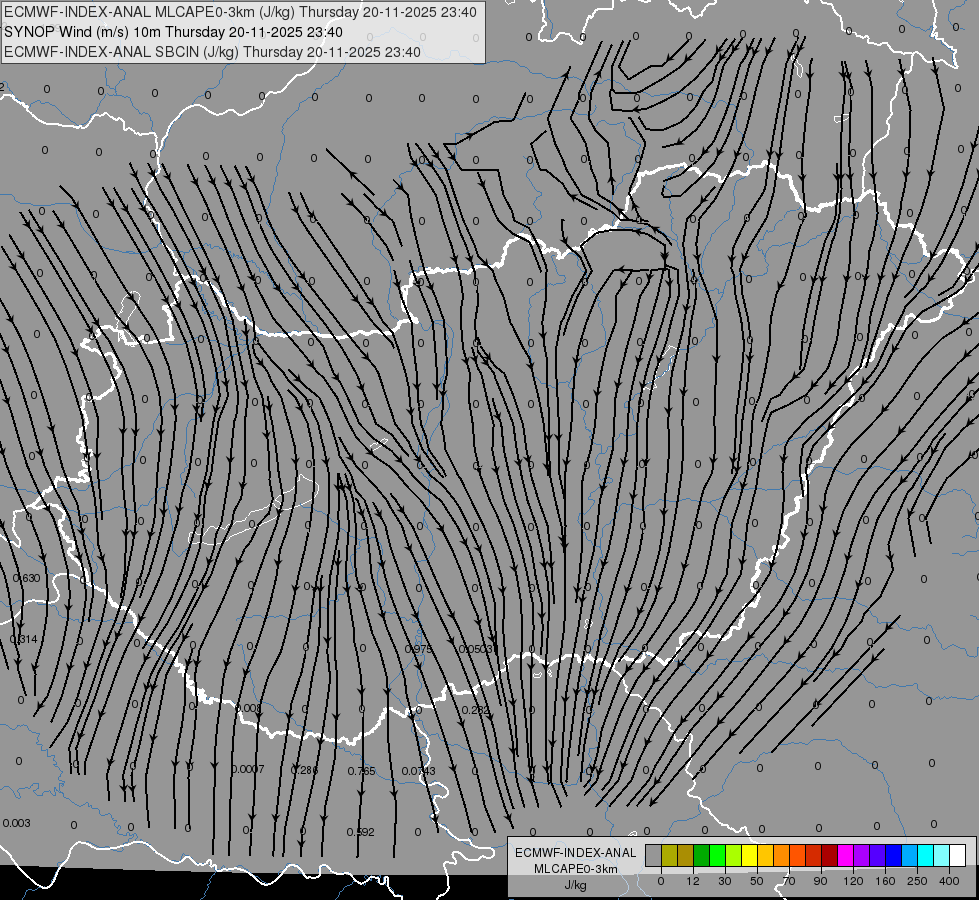The width and height of the screenshot is (979, 900).
Task: Click the gray swatch in the MLCAPE legend
Action: 653,855
